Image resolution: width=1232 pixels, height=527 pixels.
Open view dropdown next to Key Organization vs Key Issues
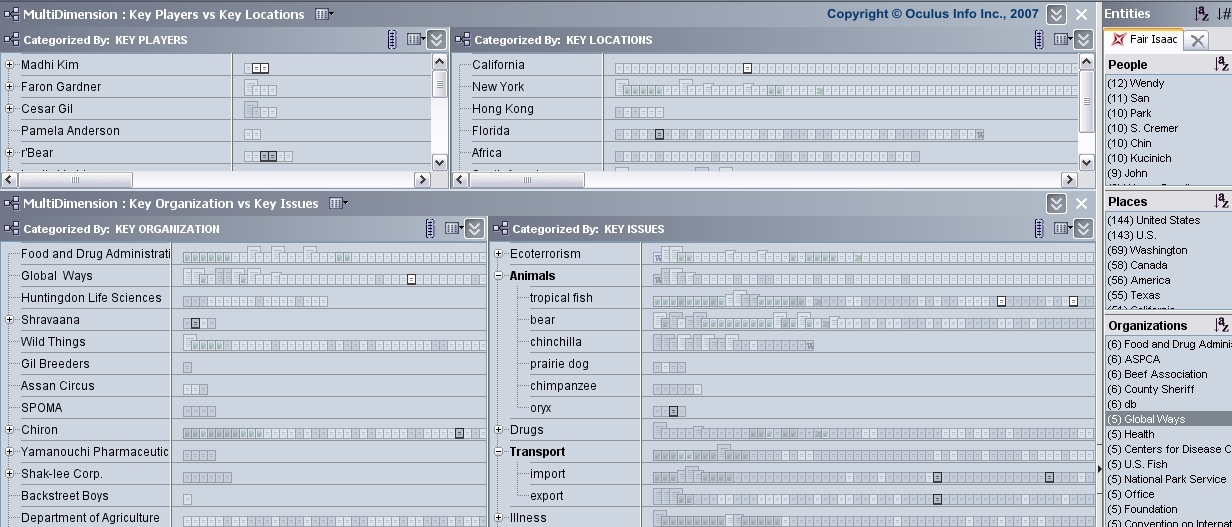[x=338, y=204]
